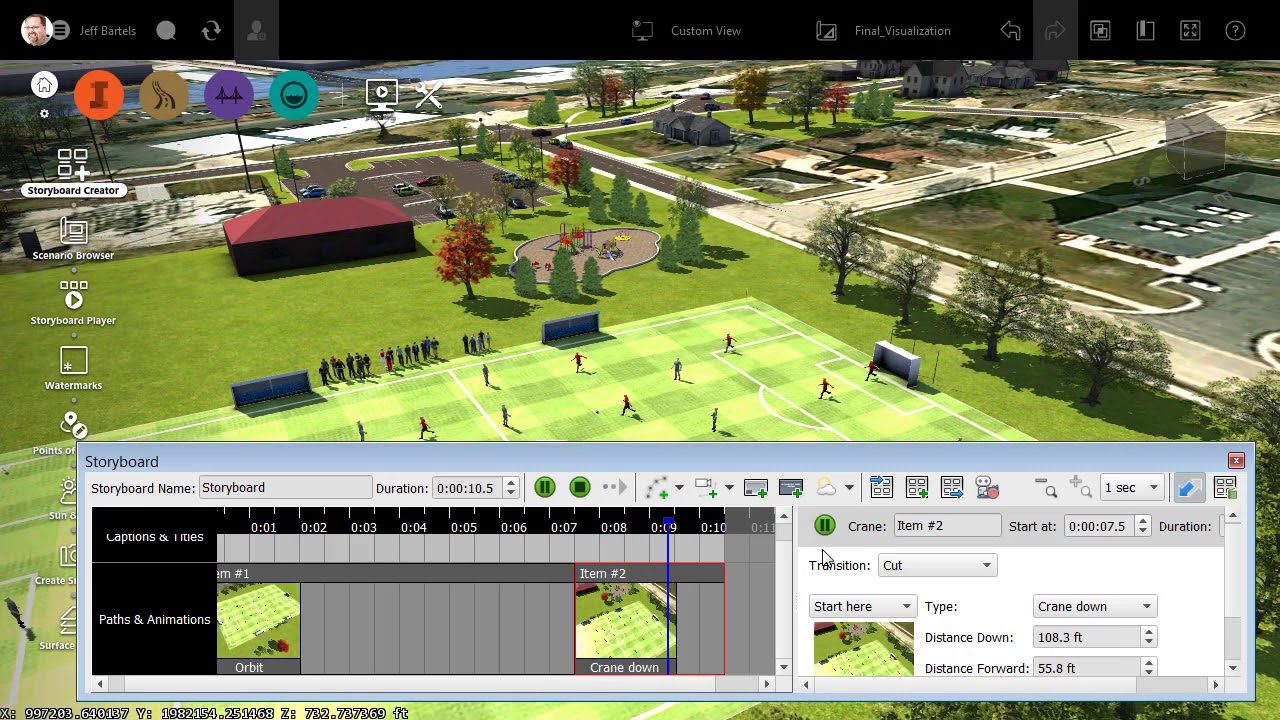This screenshot has height=720, width=1280.
Task: Enter full screen mode
Action: [x=1190, y=31]
